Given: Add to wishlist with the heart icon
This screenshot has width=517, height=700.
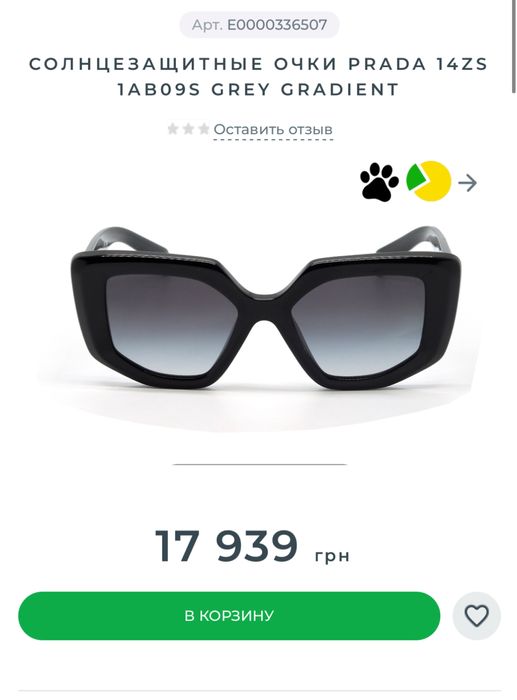Looking at the screenshot, I should [x=476, y=616].
